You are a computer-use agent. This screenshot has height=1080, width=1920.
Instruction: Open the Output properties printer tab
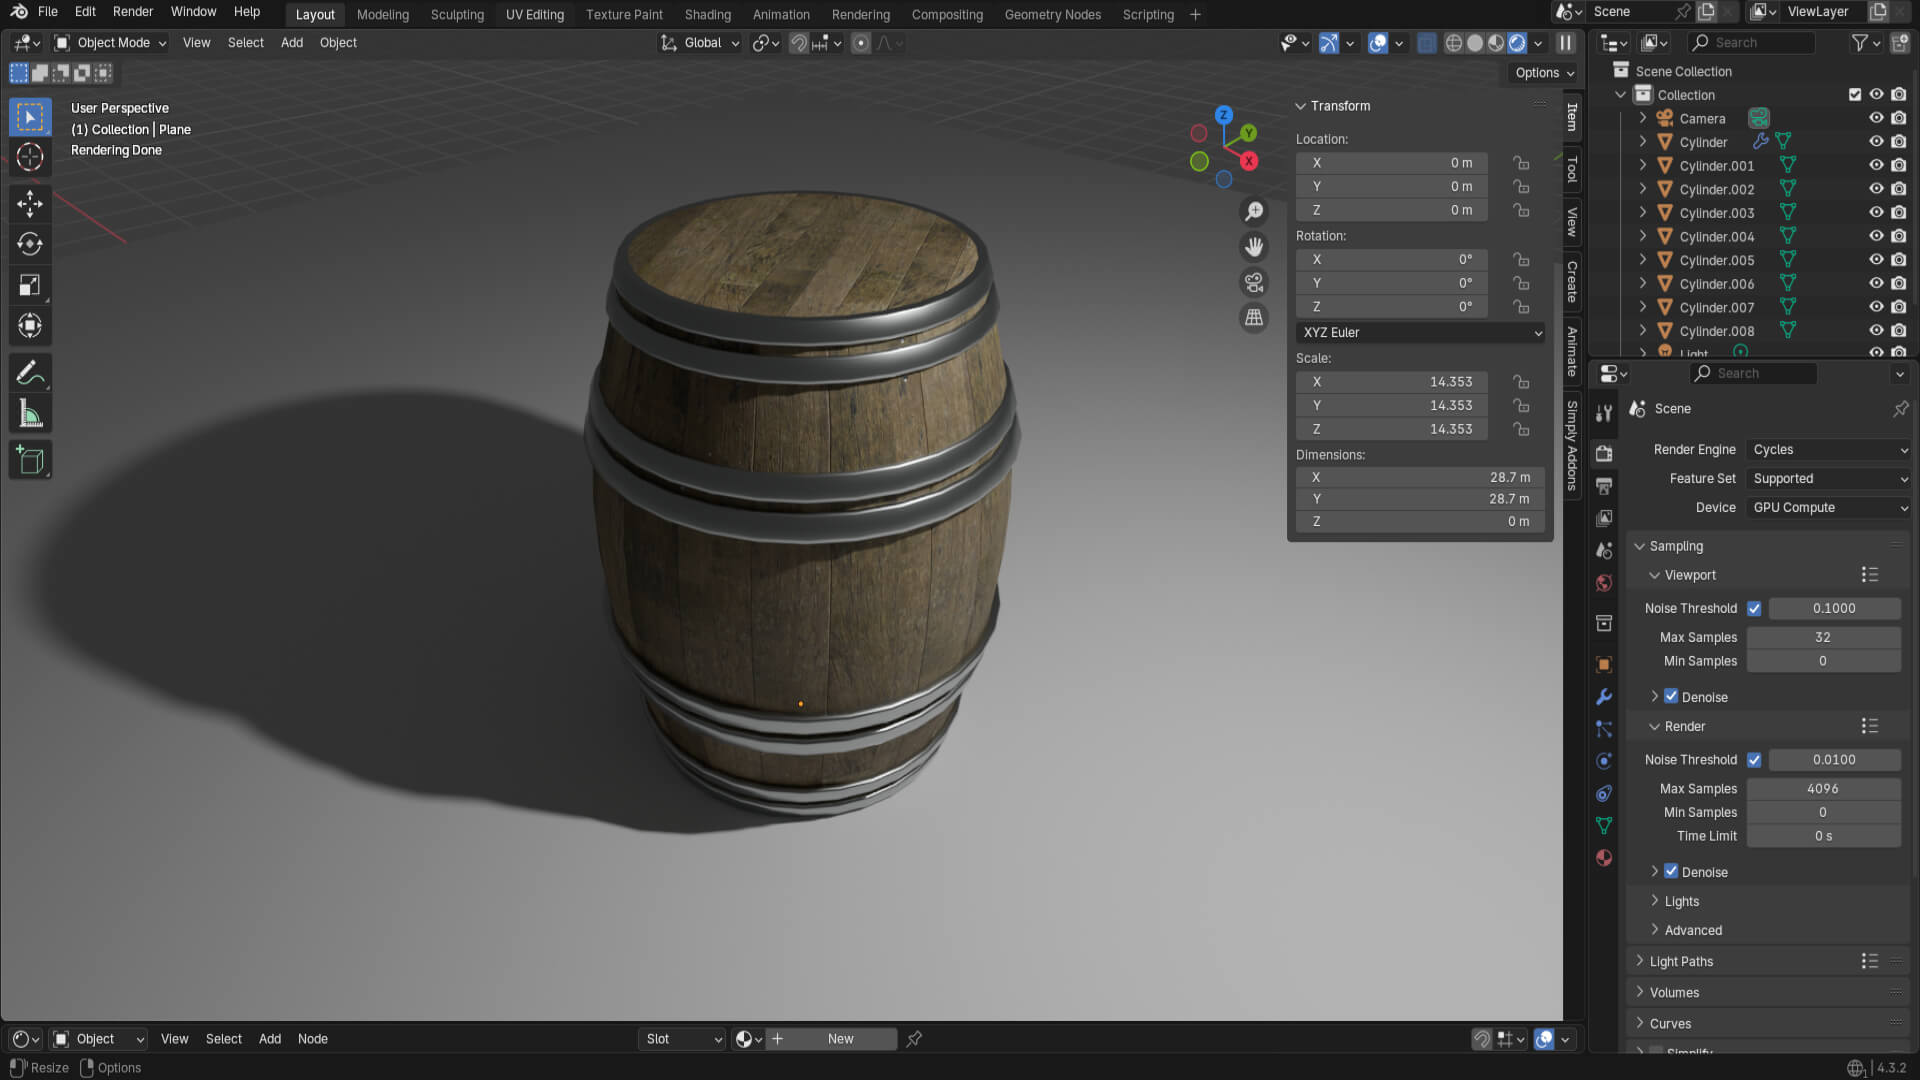pyautogui.click(x=1604, y=486)
